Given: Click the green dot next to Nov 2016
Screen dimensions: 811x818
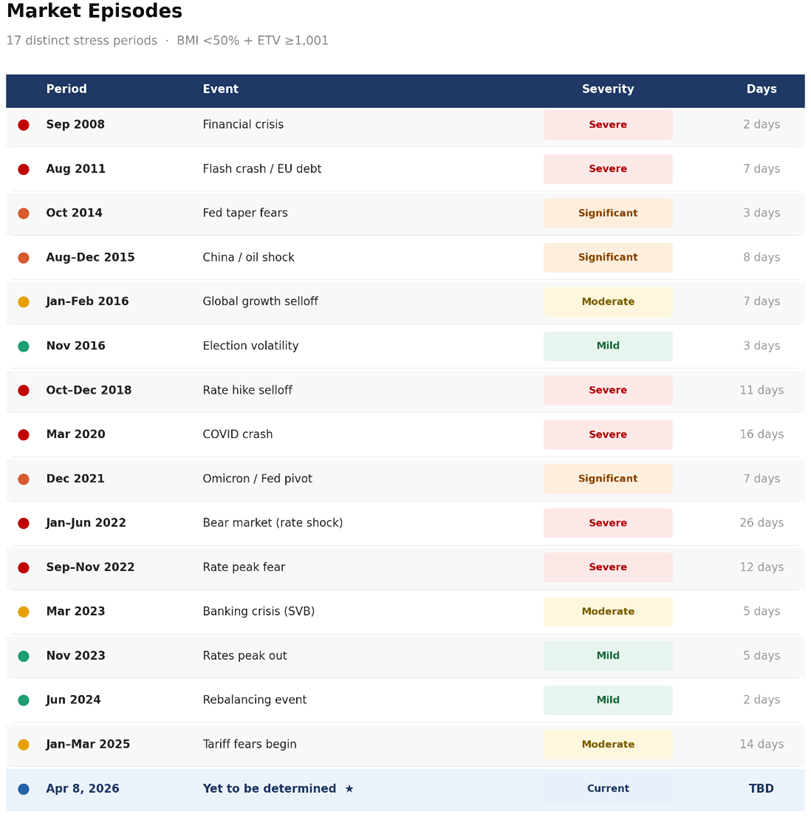Looking at the screenshot, I should point(23,345).
